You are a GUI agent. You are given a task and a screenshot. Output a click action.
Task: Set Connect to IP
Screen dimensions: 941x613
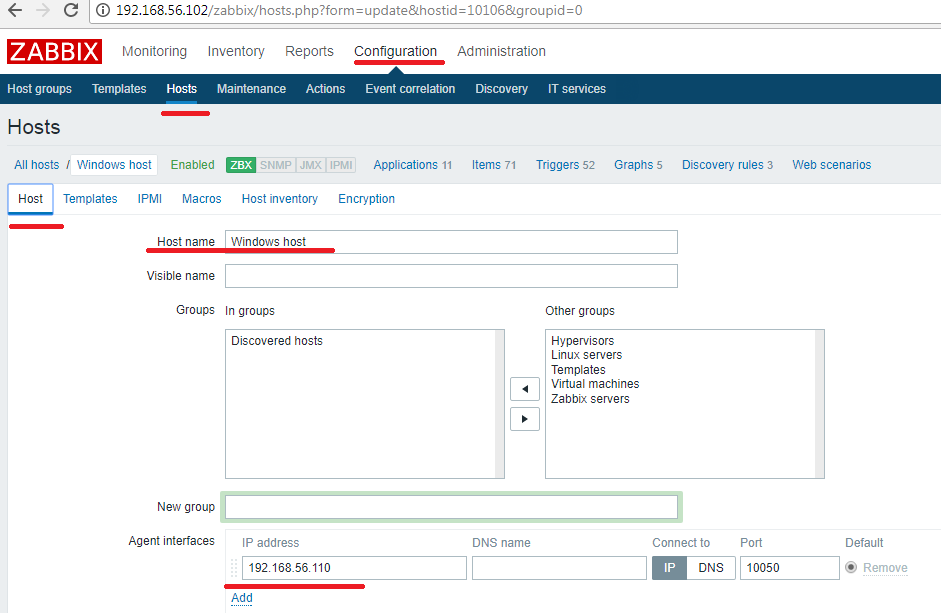tap(669, 568)
